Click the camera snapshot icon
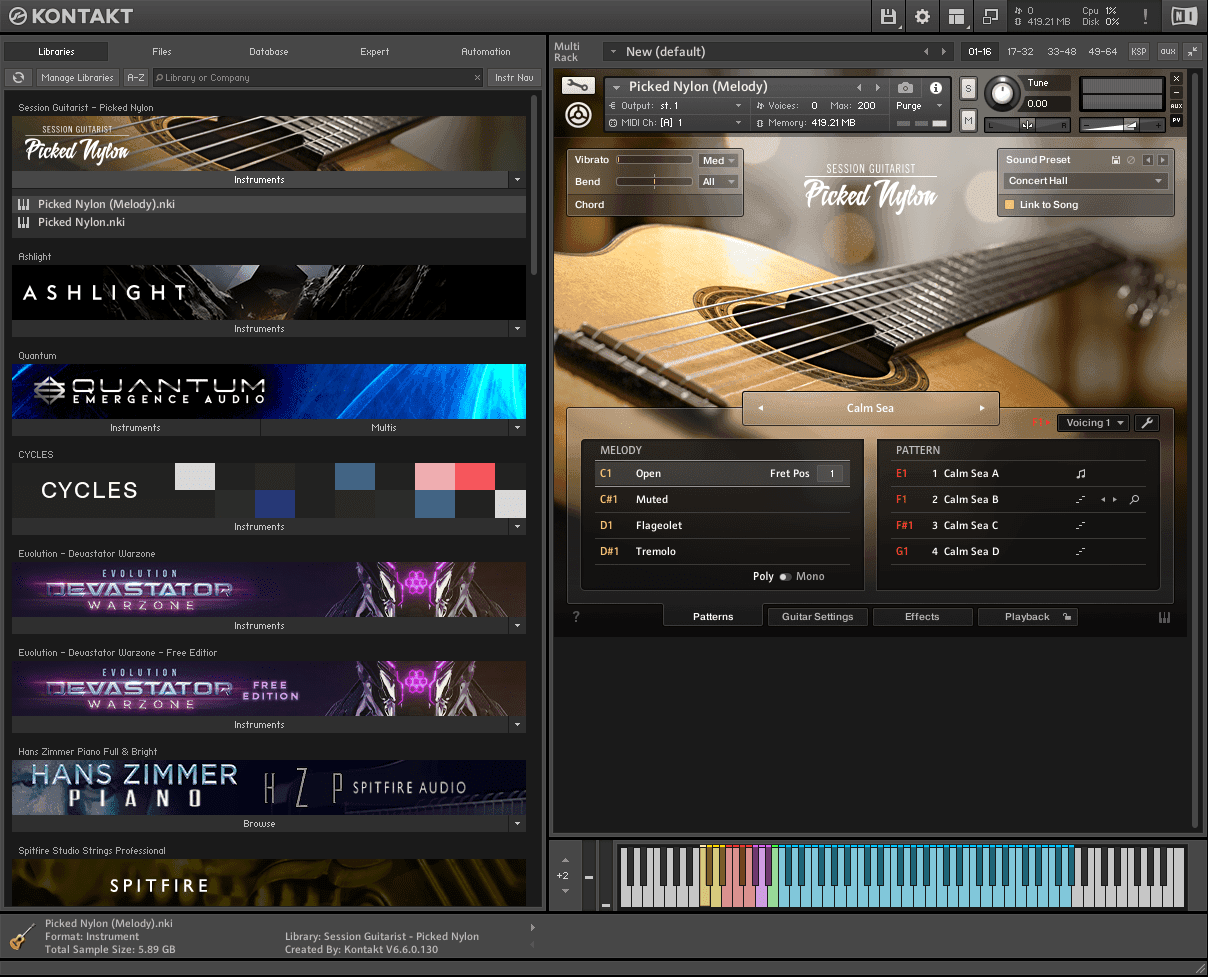This screenshot has height=977, width=1208. (x=905, y=88)
